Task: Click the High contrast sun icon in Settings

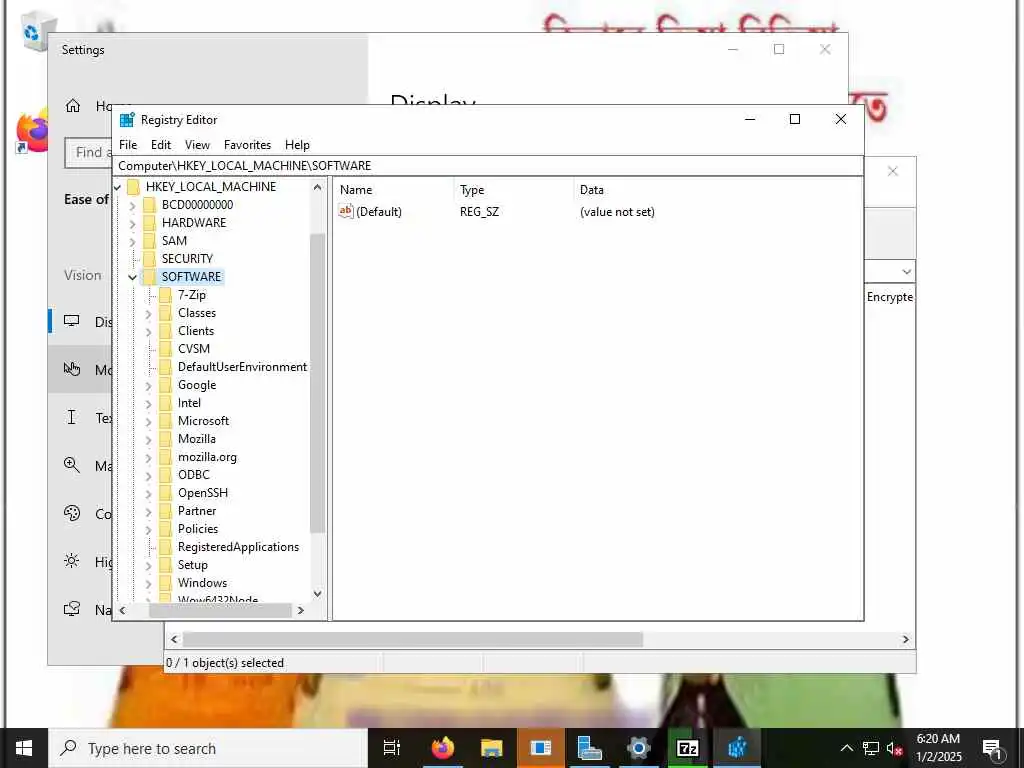Action: (x=72, y=561)
